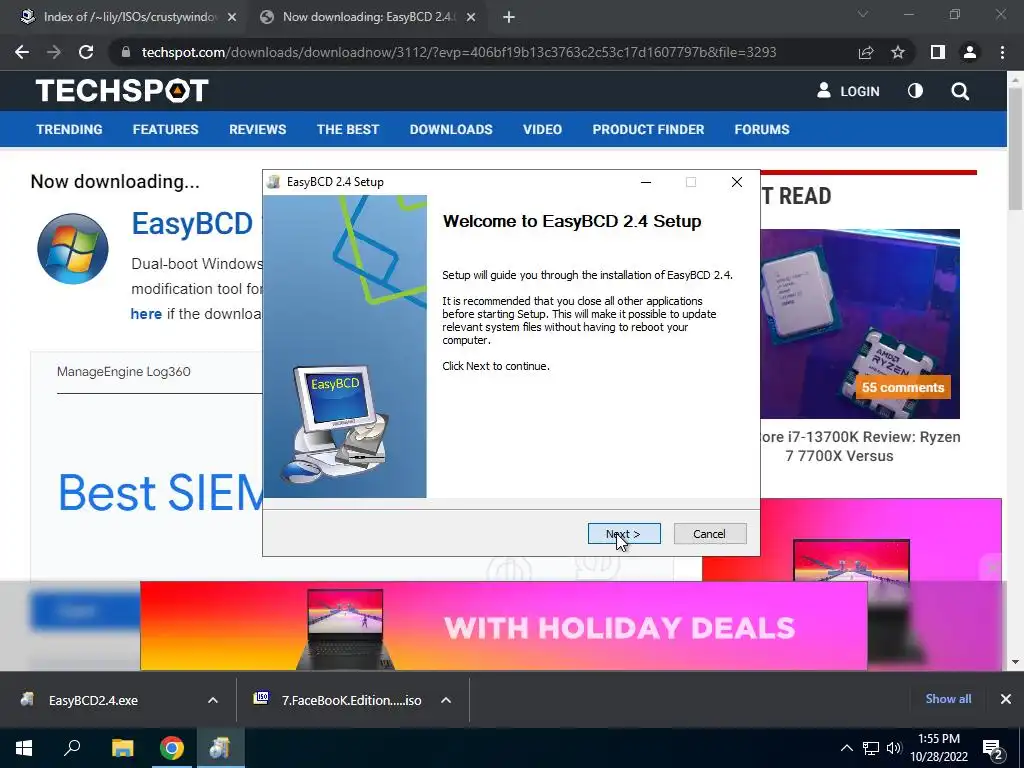Open Chrome side panel icon
The width and height of the screenshot is (1024, 768).
tap(937, 52)
